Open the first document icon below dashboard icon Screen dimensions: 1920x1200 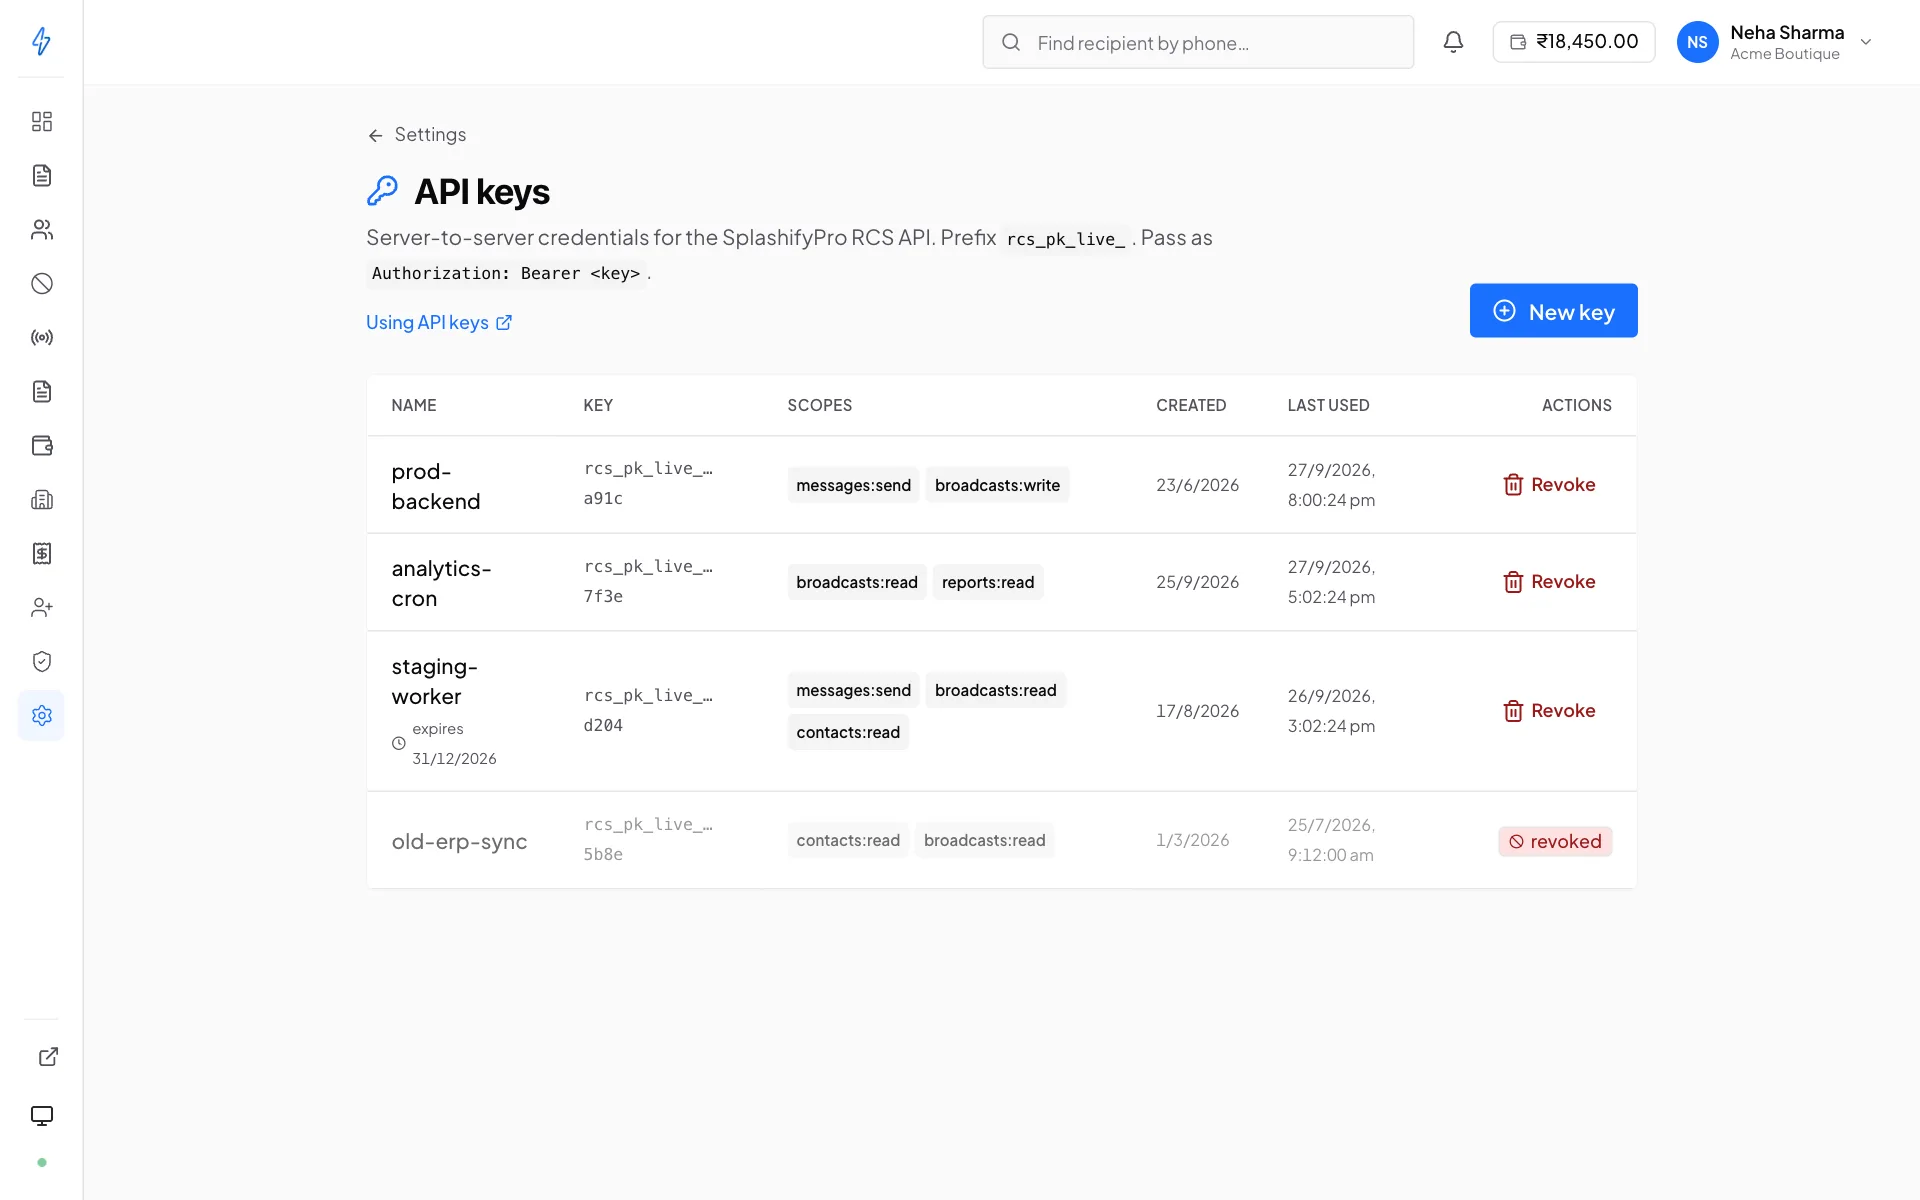pyautogui.click(x=41, y=175)
